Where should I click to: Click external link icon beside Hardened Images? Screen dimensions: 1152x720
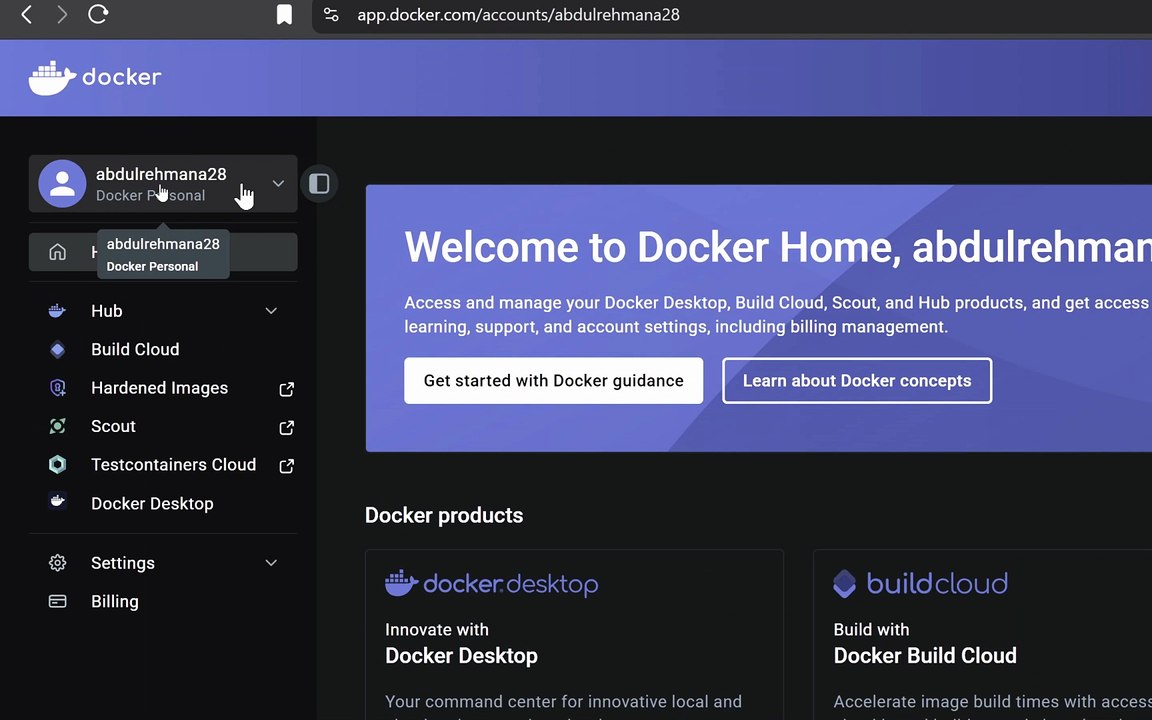pos(287,389)
